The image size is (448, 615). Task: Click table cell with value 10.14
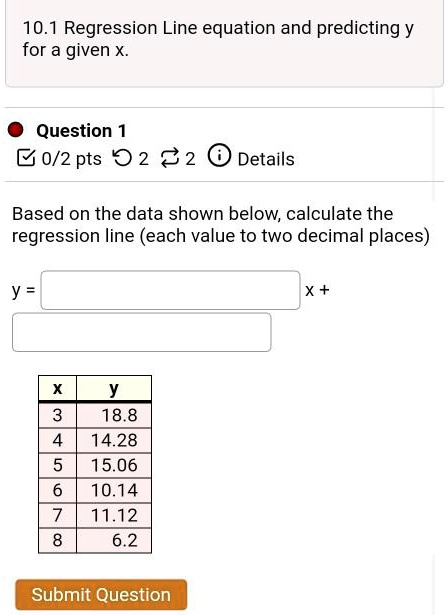tap(114, 490)
